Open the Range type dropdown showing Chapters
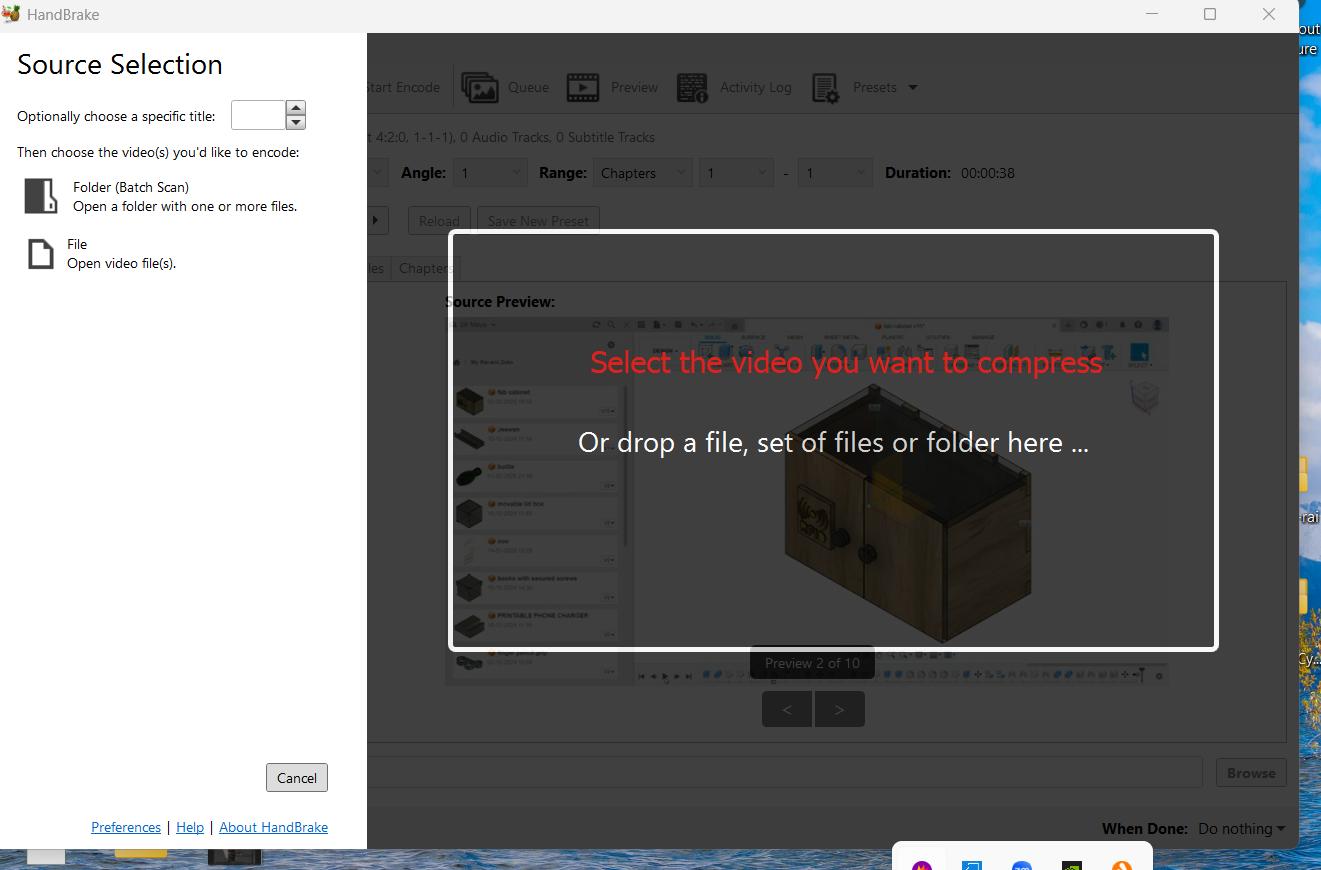Image resolution: width=1321 pixels, height=870 pixels. click(x=642, y=173)
